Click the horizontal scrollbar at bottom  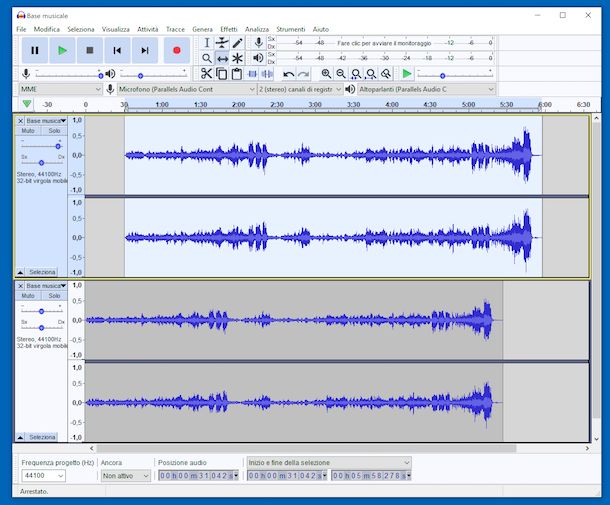(x=305, y=449)
